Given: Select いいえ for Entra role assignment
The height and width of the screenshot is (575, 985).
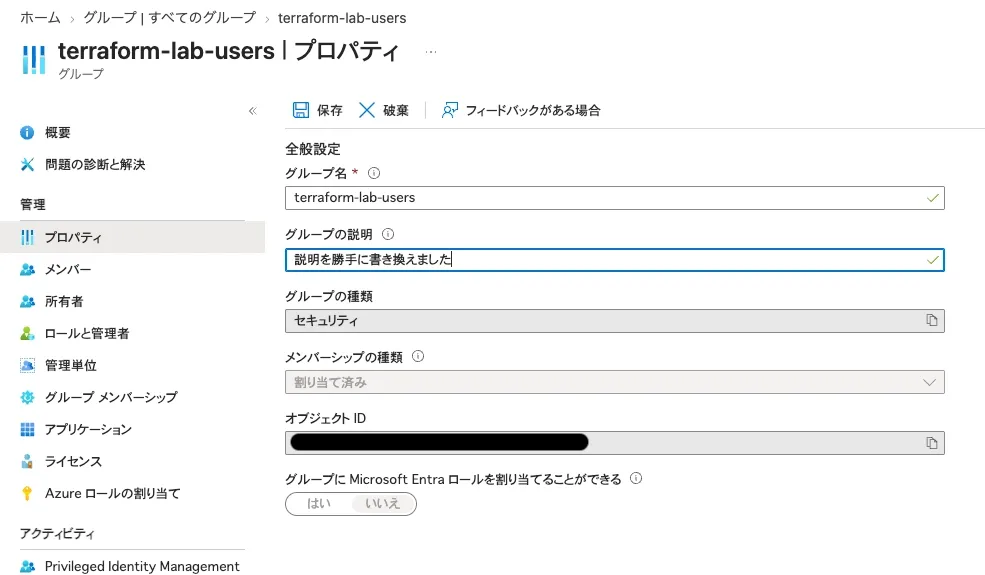Looking at the screenshot, I should pos(383,503).
